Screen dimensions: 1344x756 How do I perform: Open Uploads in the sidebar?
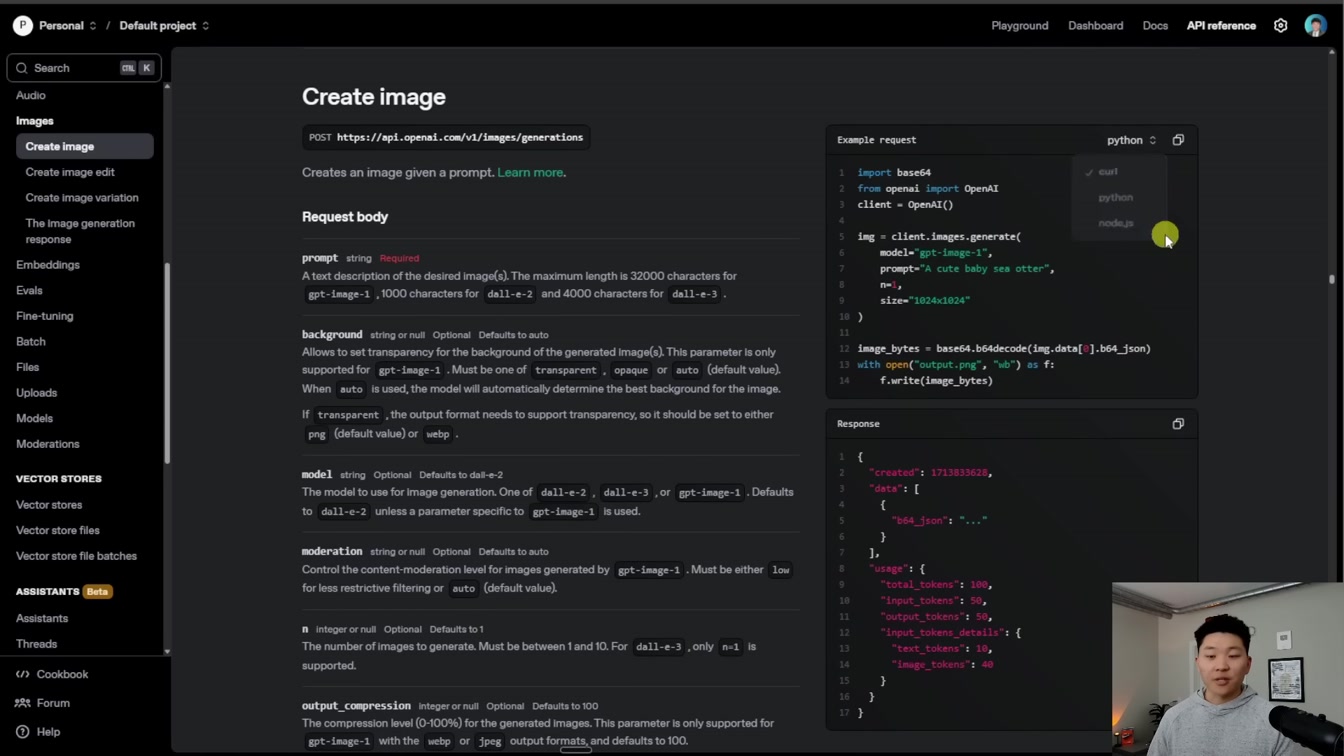[37, 393]
